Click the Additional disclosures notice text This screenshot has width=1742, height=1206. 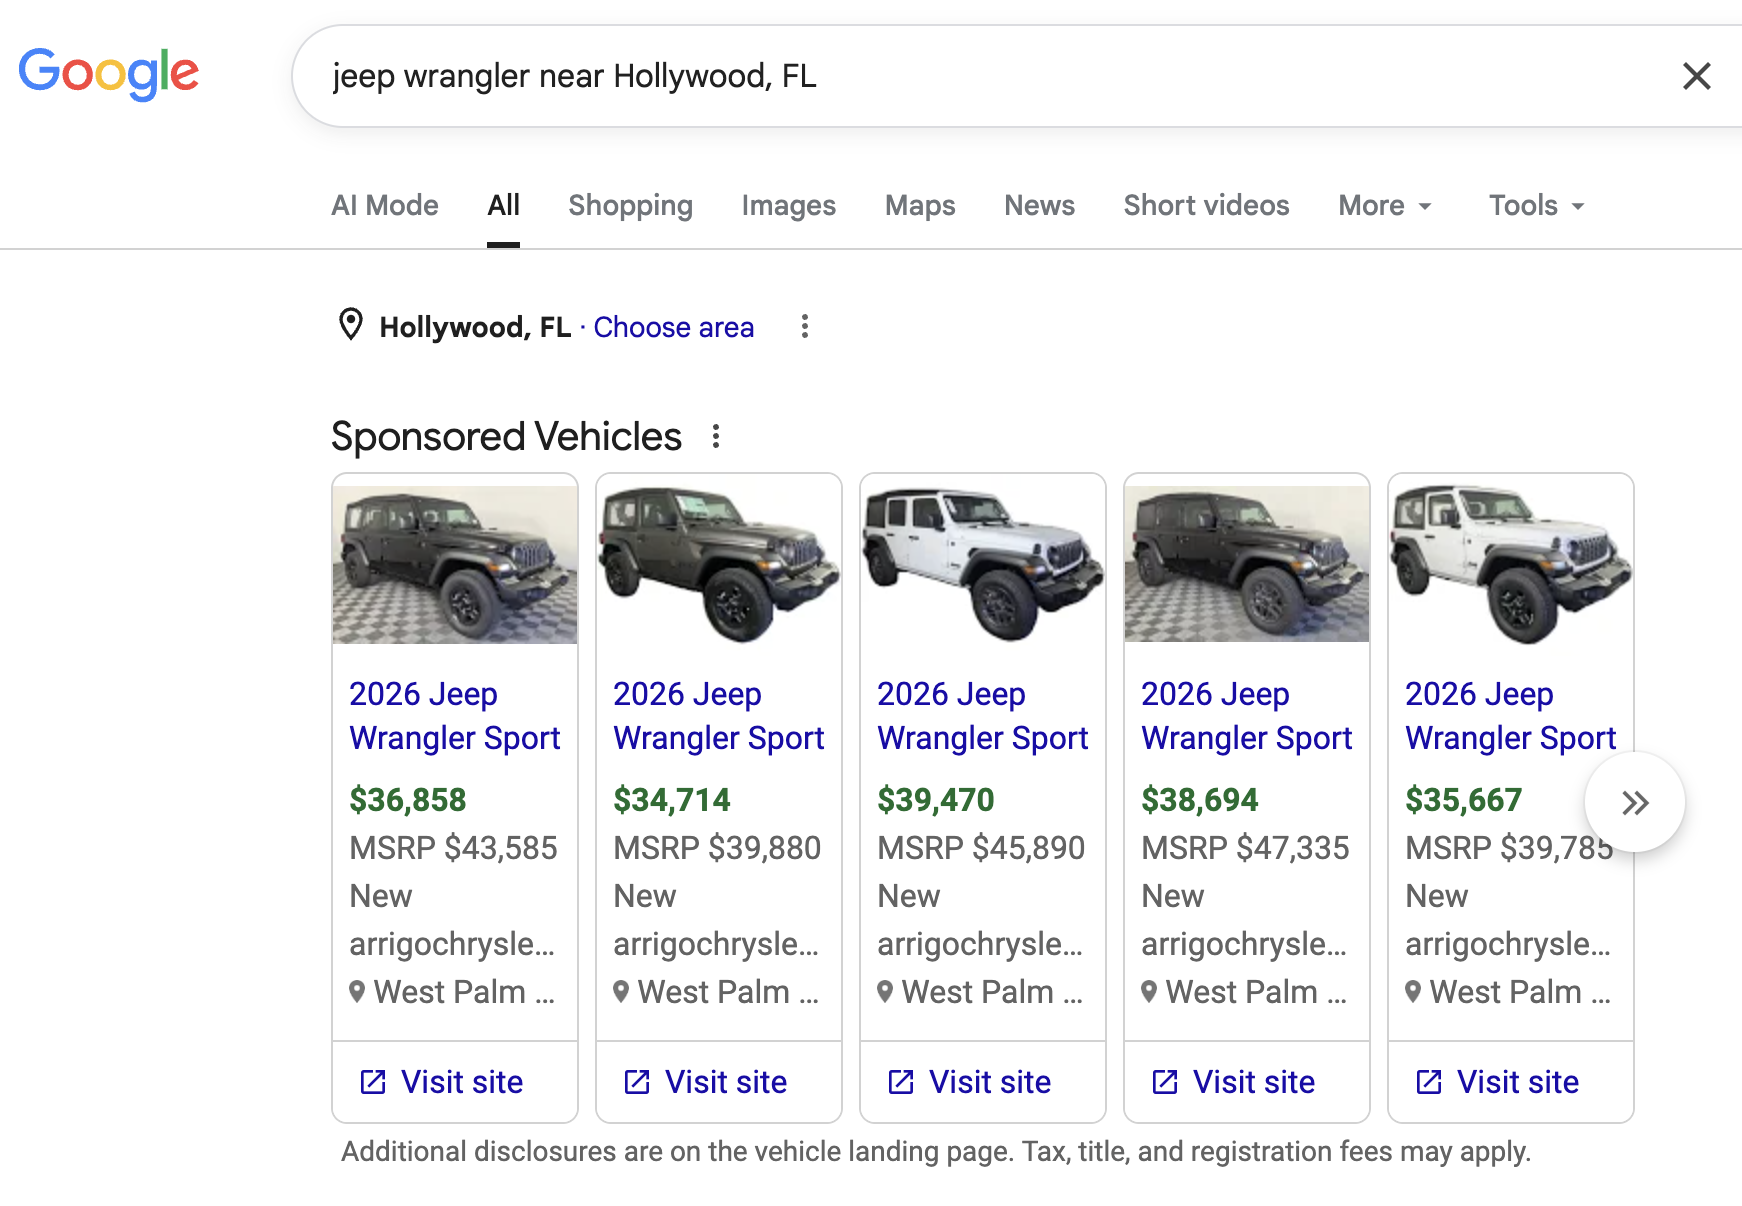pyautogui.click(x=936, y=1152)
